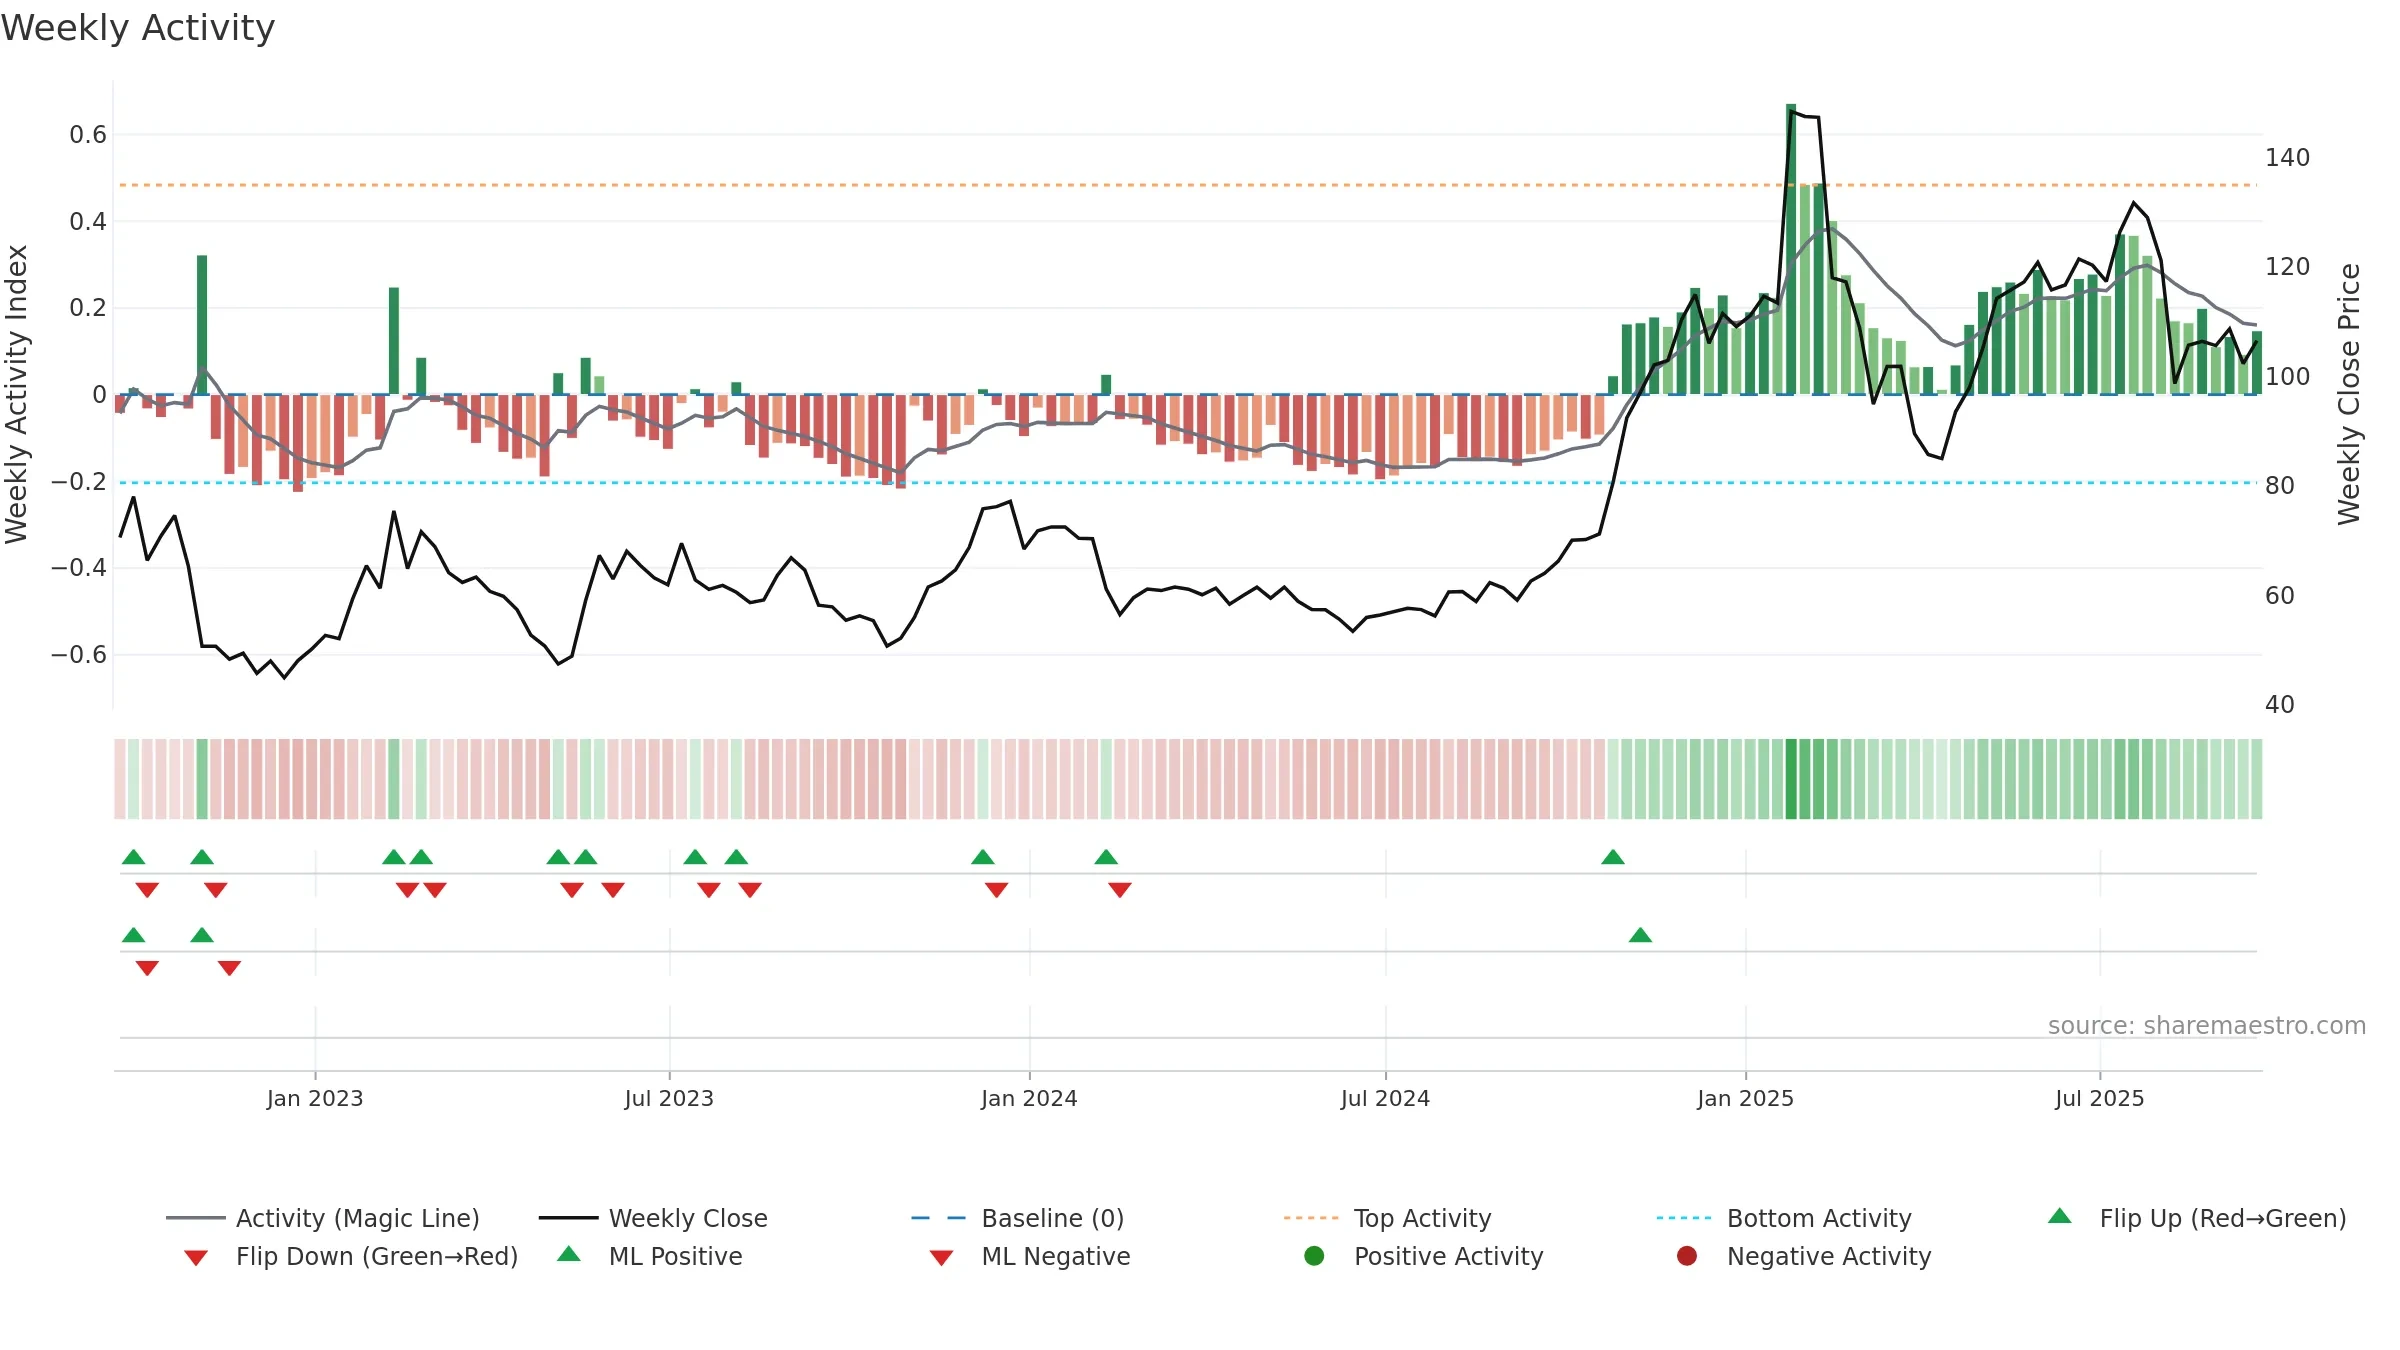Toggle Flip Up (Red→Green) legend entry
The image size is (2400, 1350).
(2197, 1218)
